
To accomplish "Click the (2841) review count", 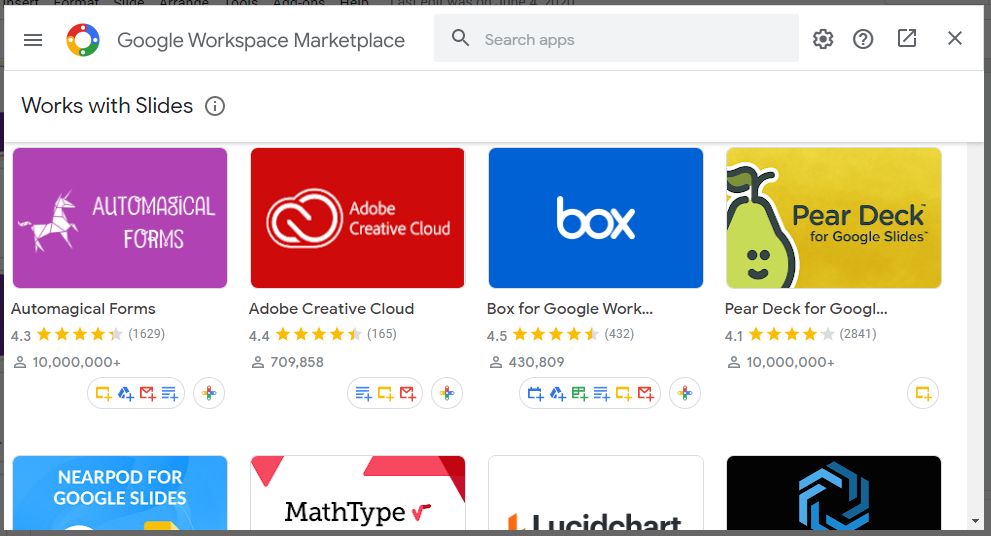I will click(858, 334).
